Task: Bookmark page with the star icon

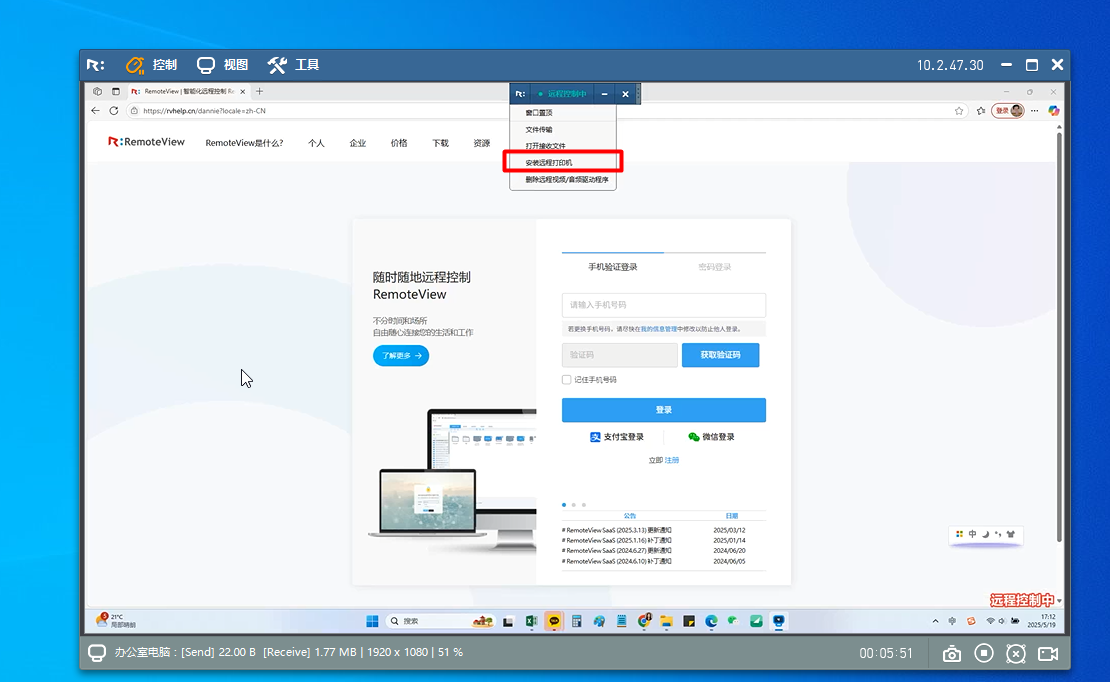Action: point(959,110)
